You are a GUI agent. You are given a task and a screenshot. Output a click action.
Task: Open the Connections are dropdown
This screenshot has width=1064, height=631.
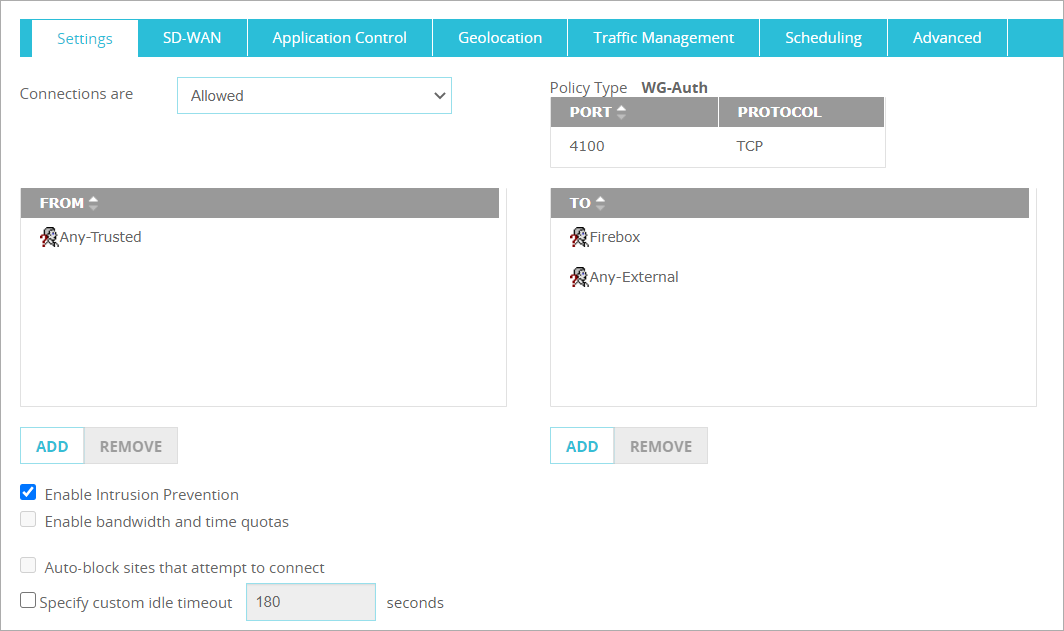click(314, 96)
